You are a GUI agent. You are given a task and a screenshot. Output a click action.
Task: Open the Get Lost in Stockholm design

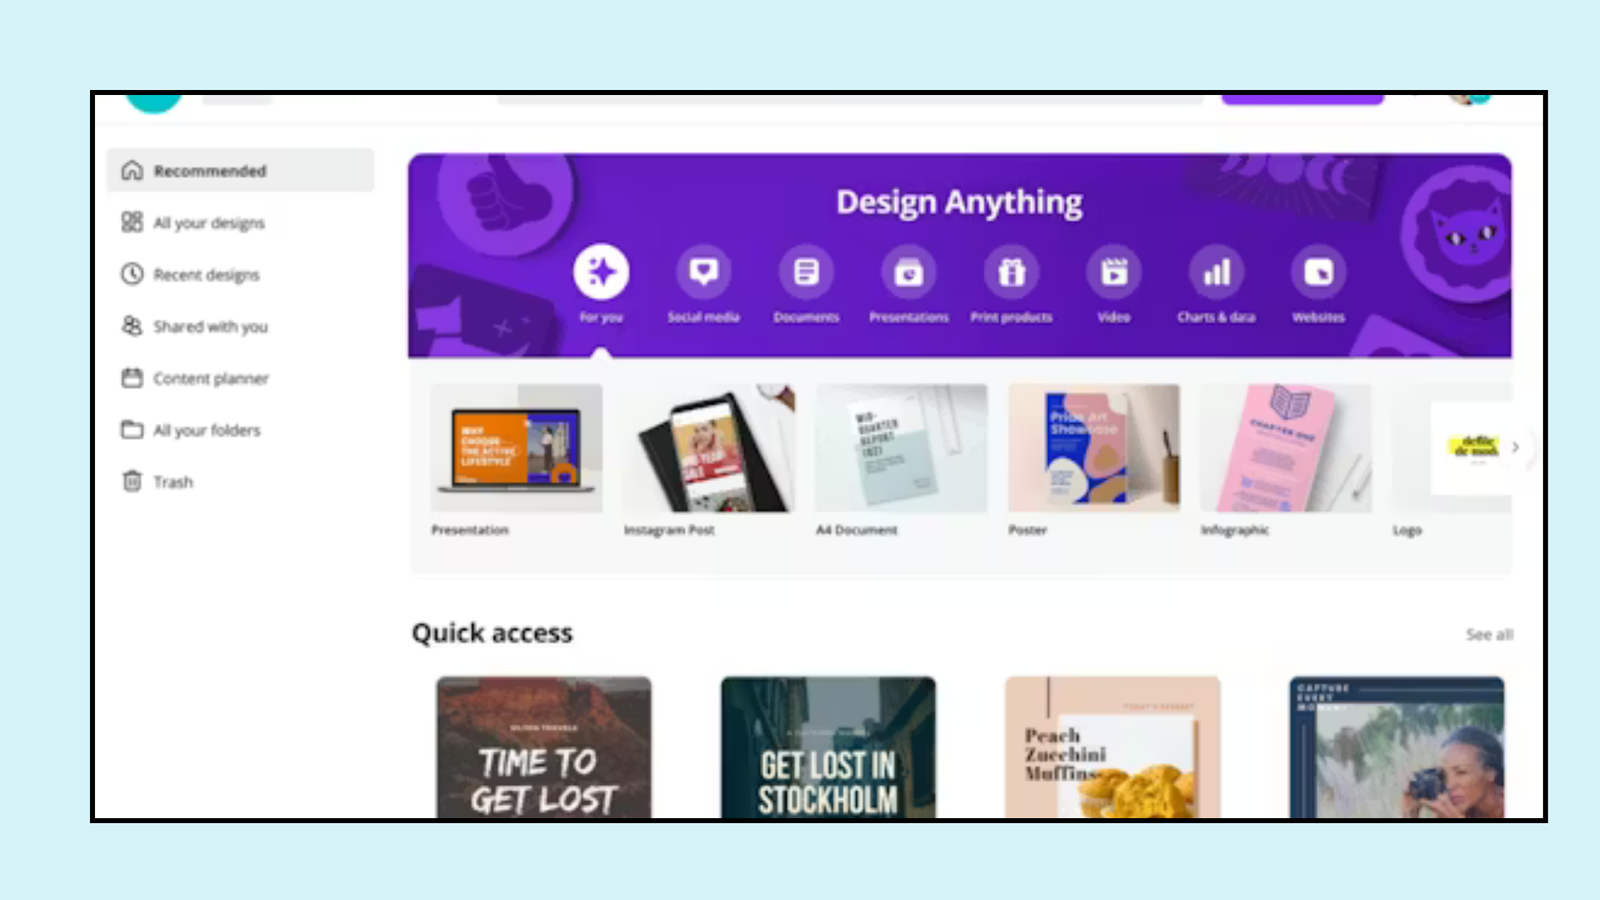pyautogui.click(x=828, y=747)
